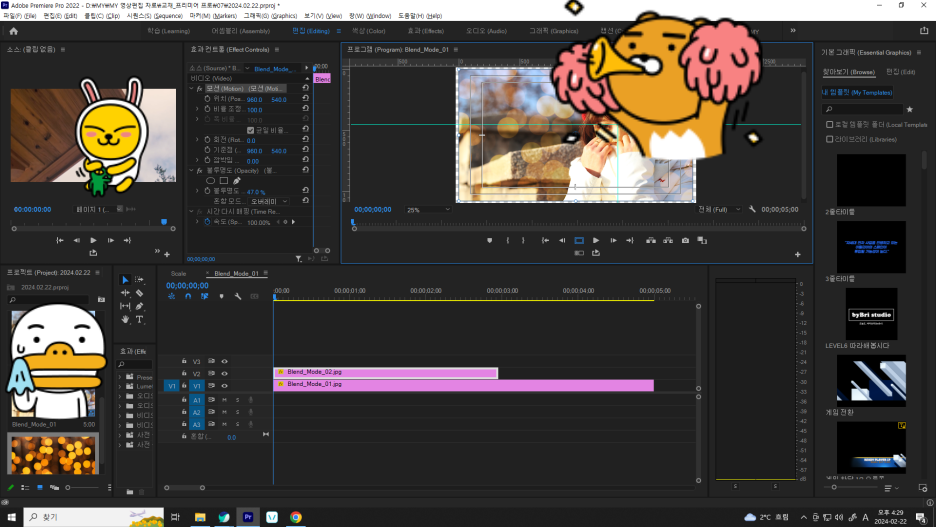
Task: Toggle lock on track V2
Action: click(184, 374)
